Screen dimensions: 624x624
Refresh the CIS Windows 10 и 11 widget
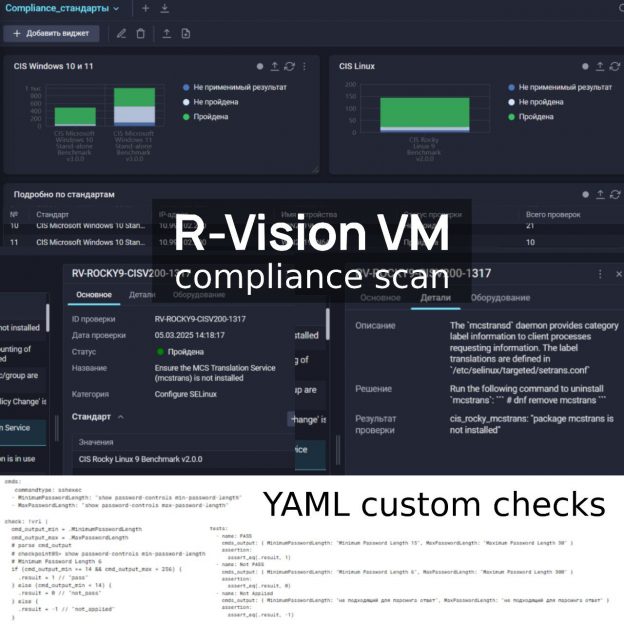289,66
